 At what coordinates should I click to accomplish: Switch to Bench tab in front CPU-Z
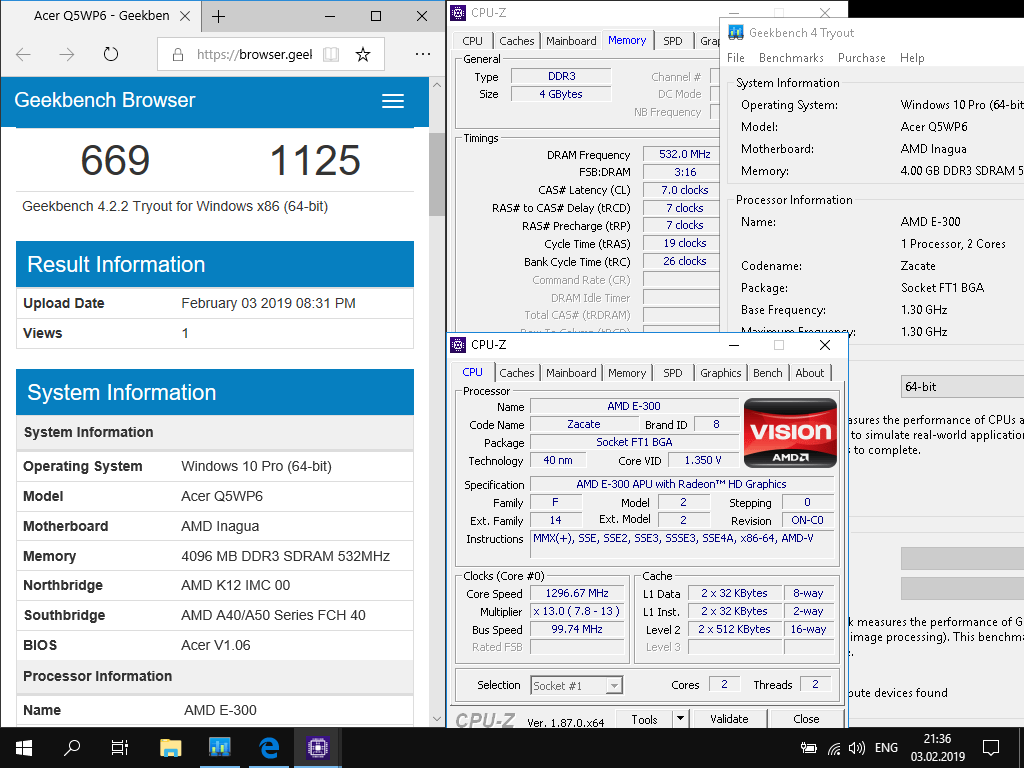[x=767, y=373]
